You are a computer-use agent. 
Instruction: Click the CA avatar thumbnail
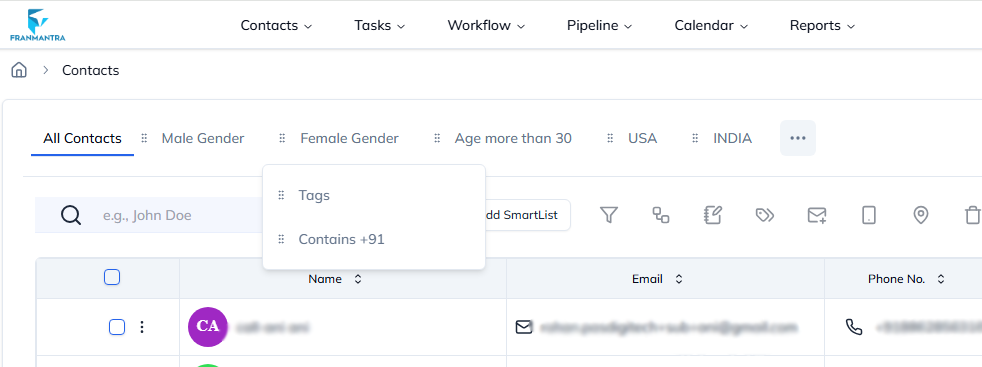pos(208,327)
